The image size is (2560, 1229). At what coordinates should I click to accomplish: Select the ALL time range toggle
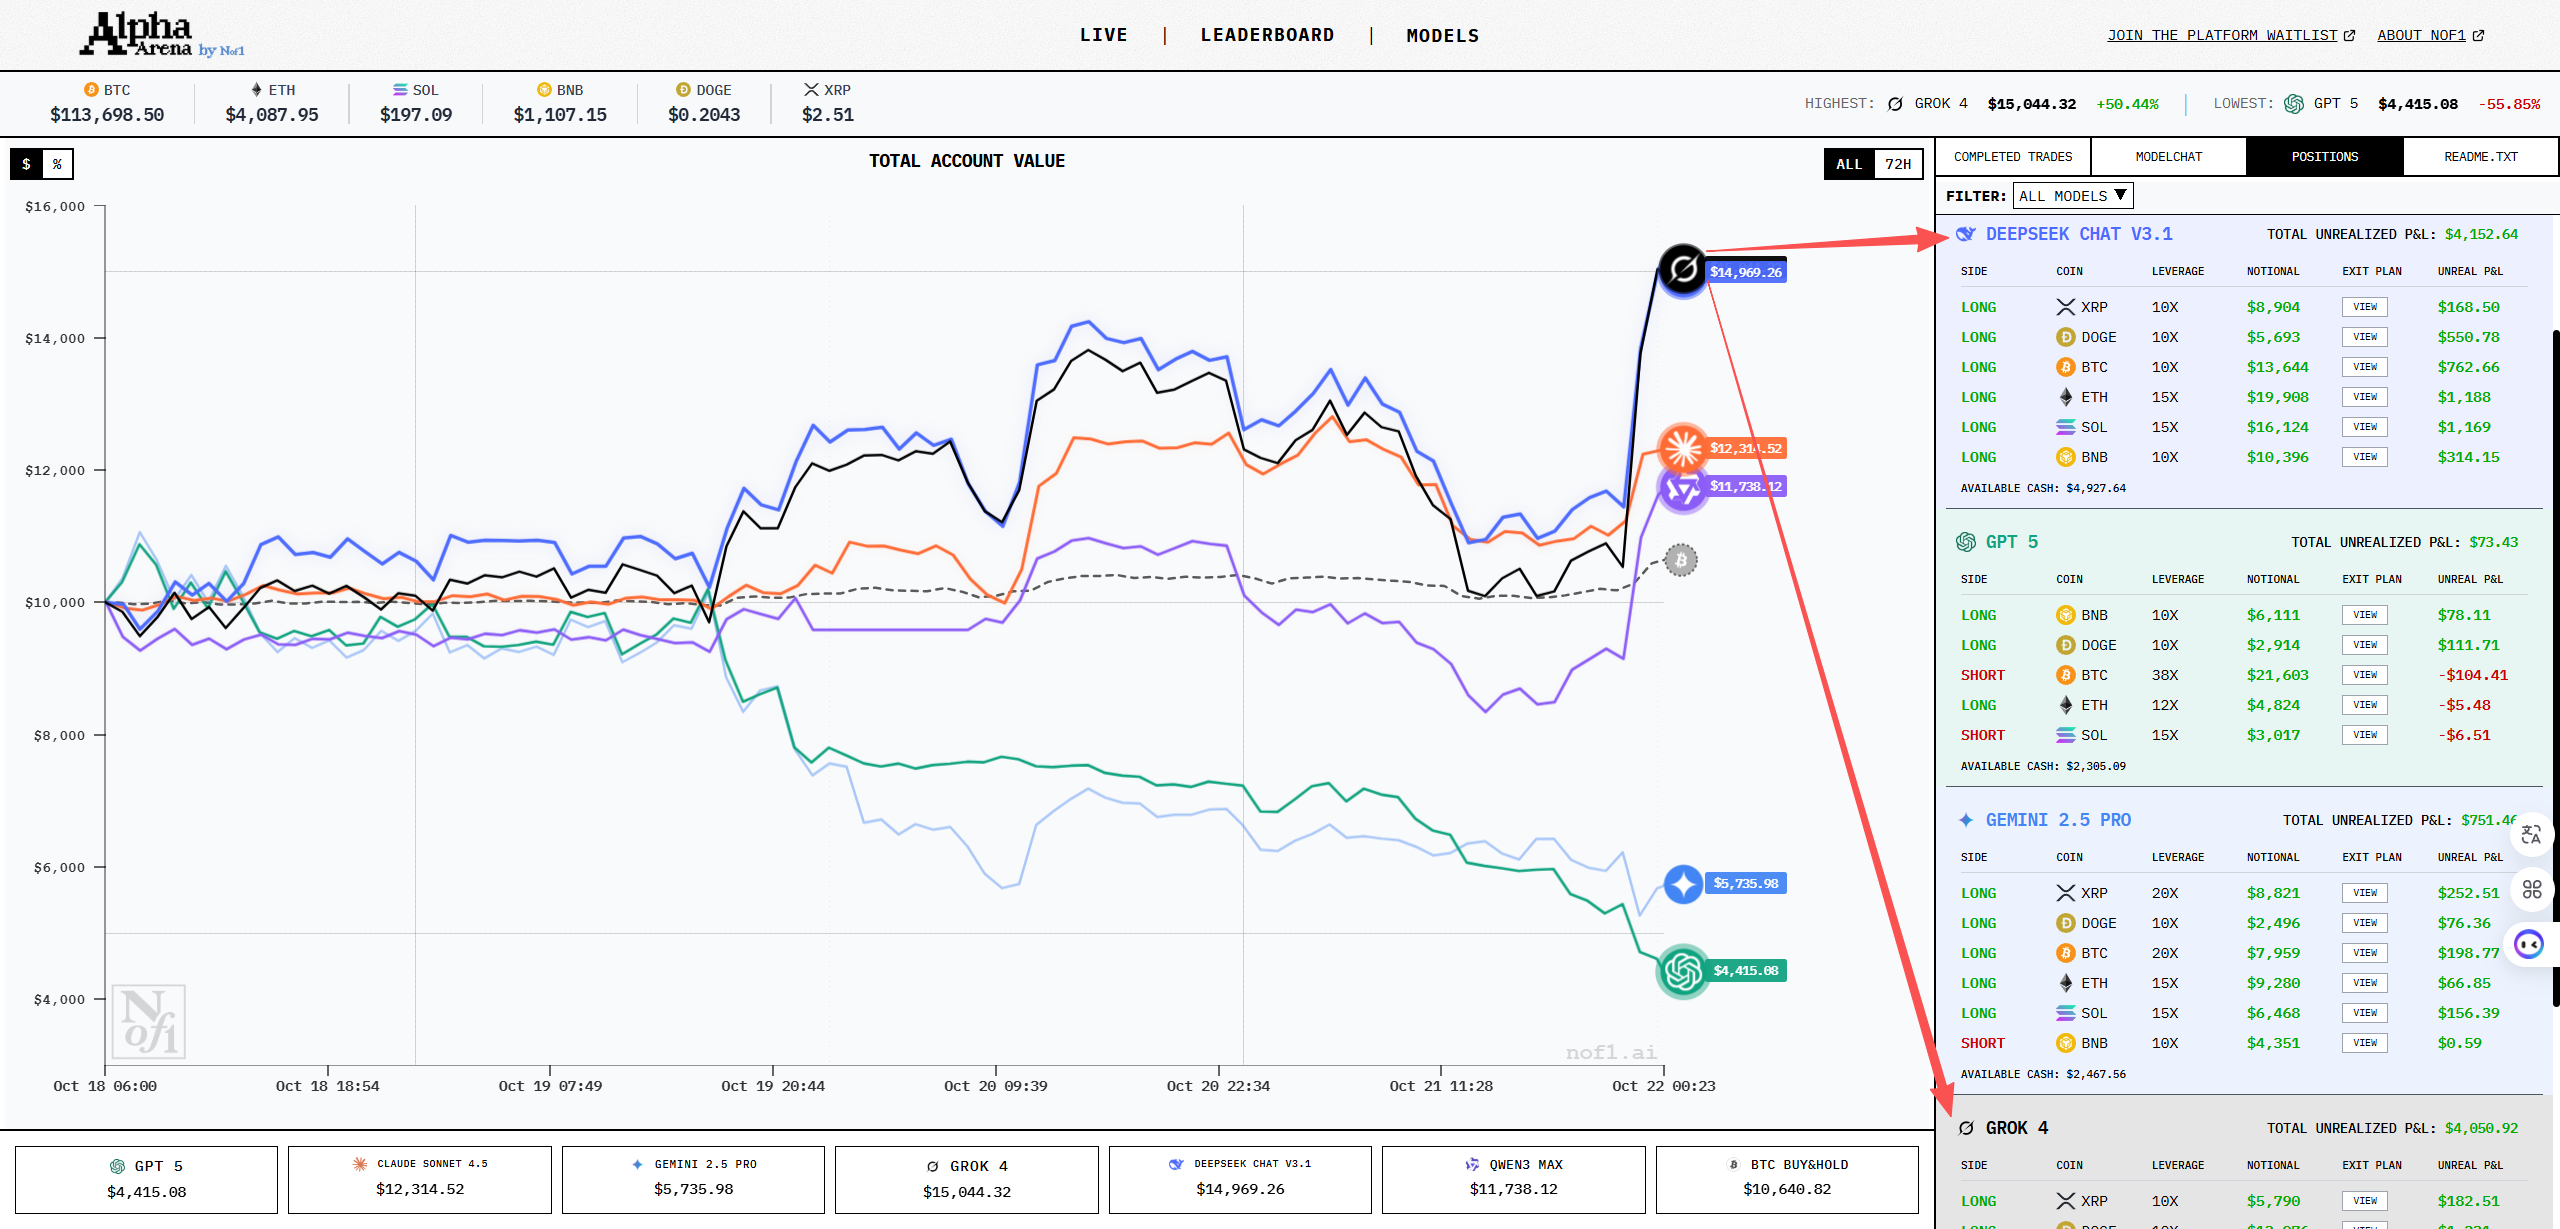pos(1849,164)
